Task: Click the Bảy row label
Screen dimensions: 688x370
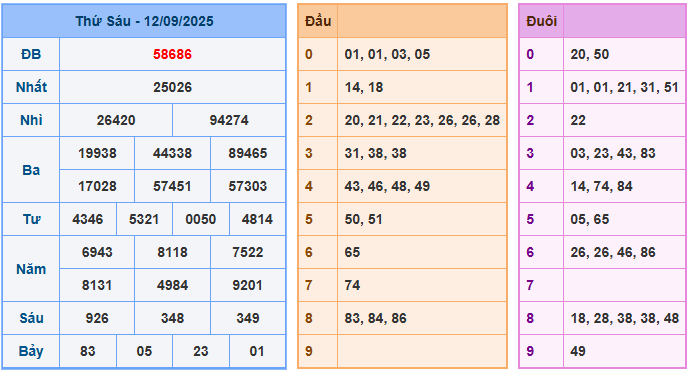Action: click(31, 351)
